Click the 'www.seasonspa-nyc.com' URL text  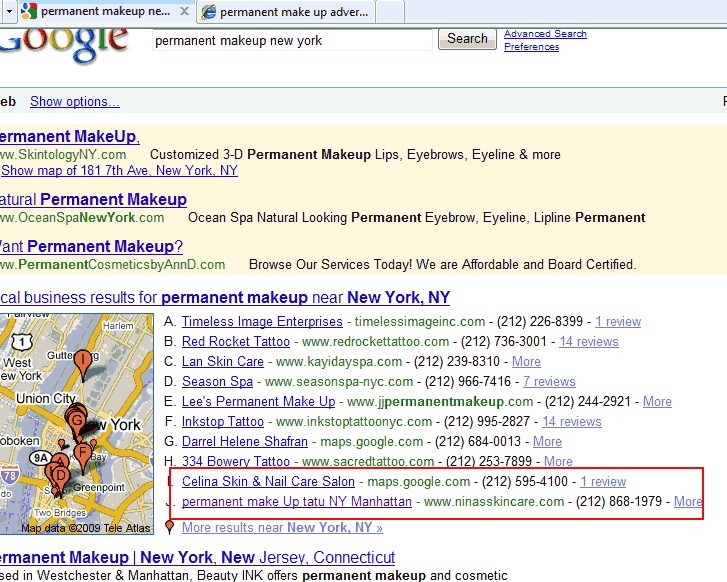[339, 381]
